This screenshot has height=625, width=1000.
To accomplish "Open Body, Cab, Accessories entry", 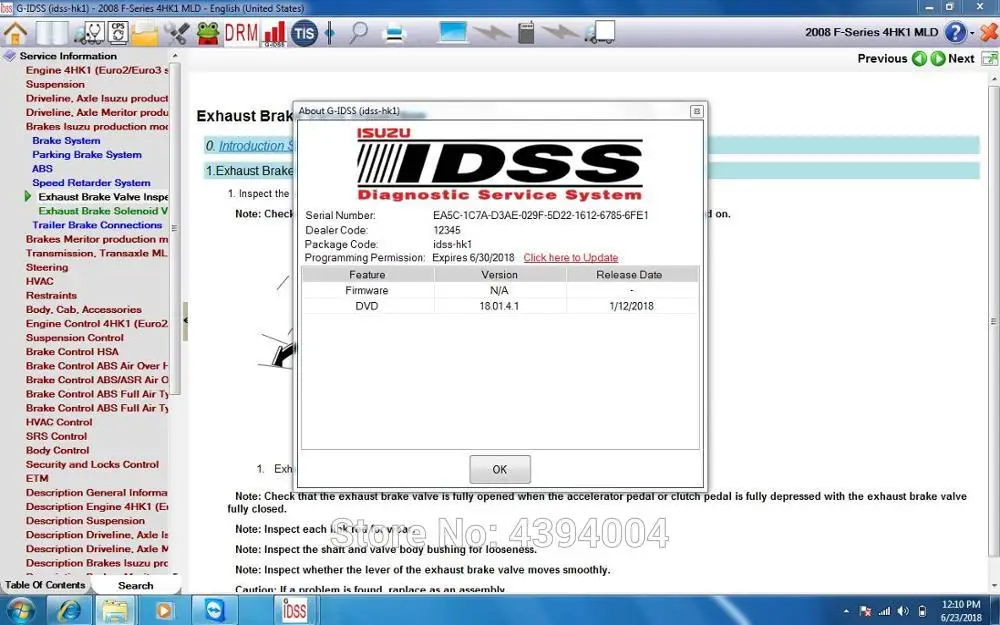I will 84,309.
